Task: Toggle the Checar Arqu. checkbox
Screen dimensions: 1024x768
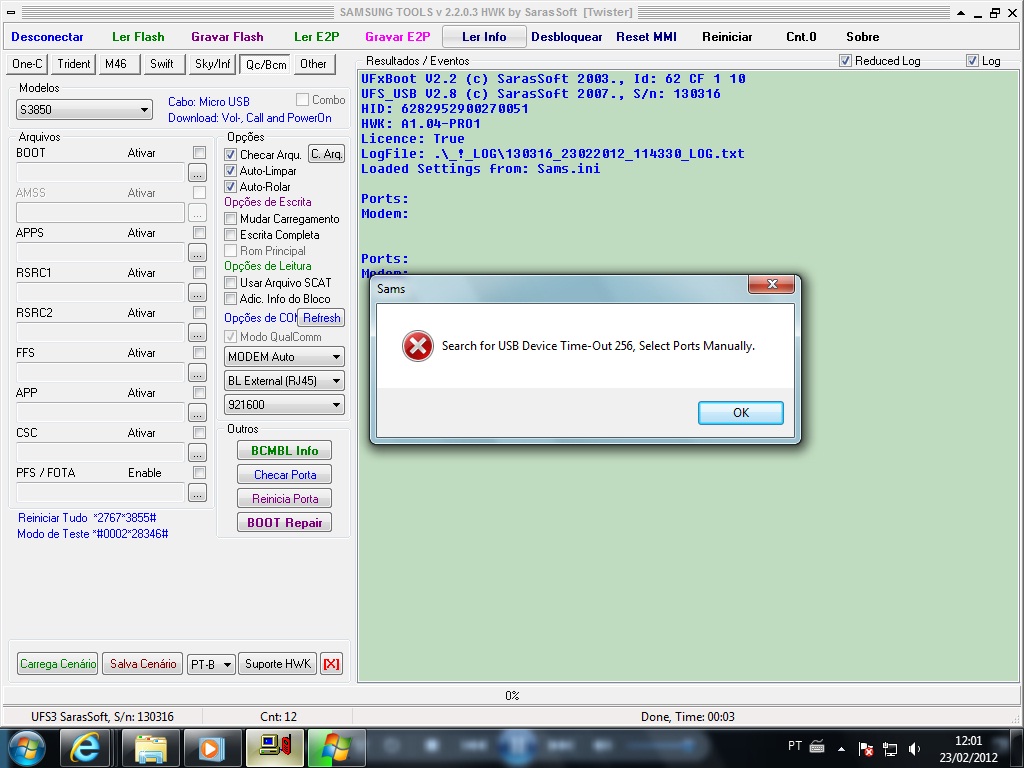Action: [x=231, y=155]
